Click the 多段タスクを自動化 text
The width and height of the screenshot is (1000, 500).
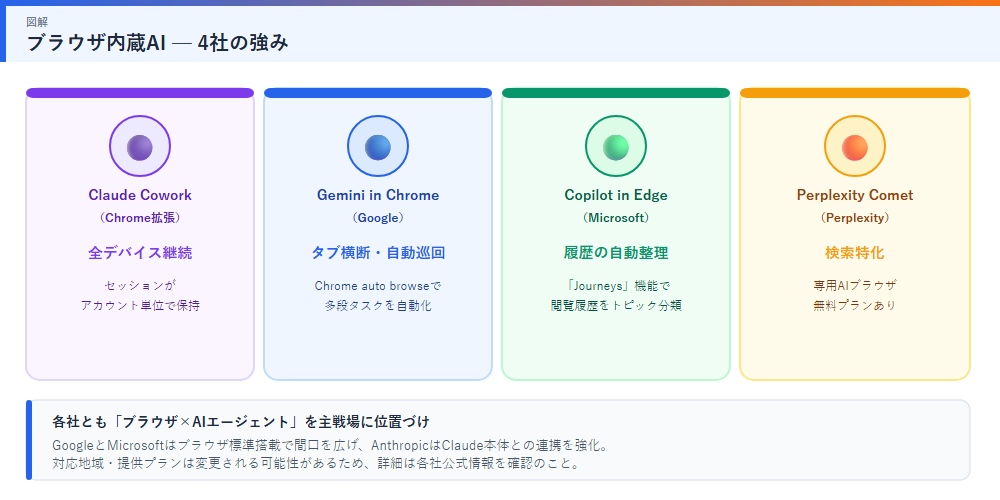click(378, 305)
